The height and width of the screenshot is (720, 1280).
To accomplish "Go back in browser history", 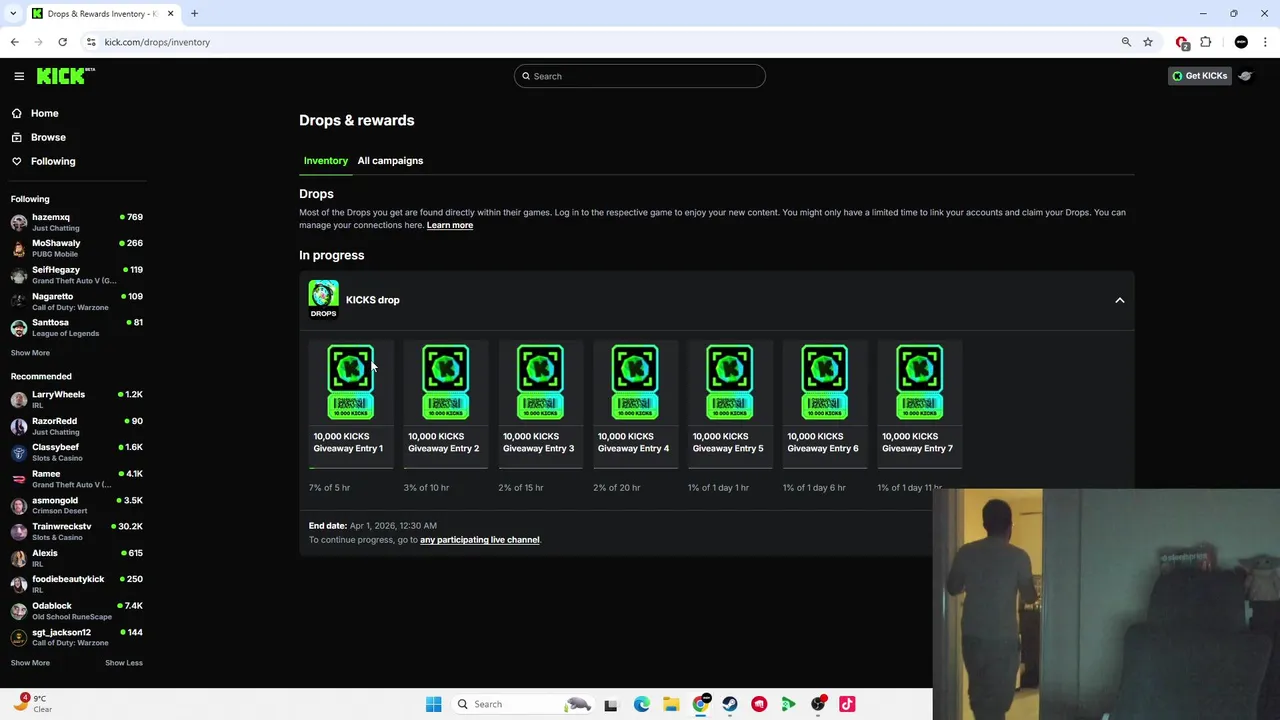I will tap(14, 42).
